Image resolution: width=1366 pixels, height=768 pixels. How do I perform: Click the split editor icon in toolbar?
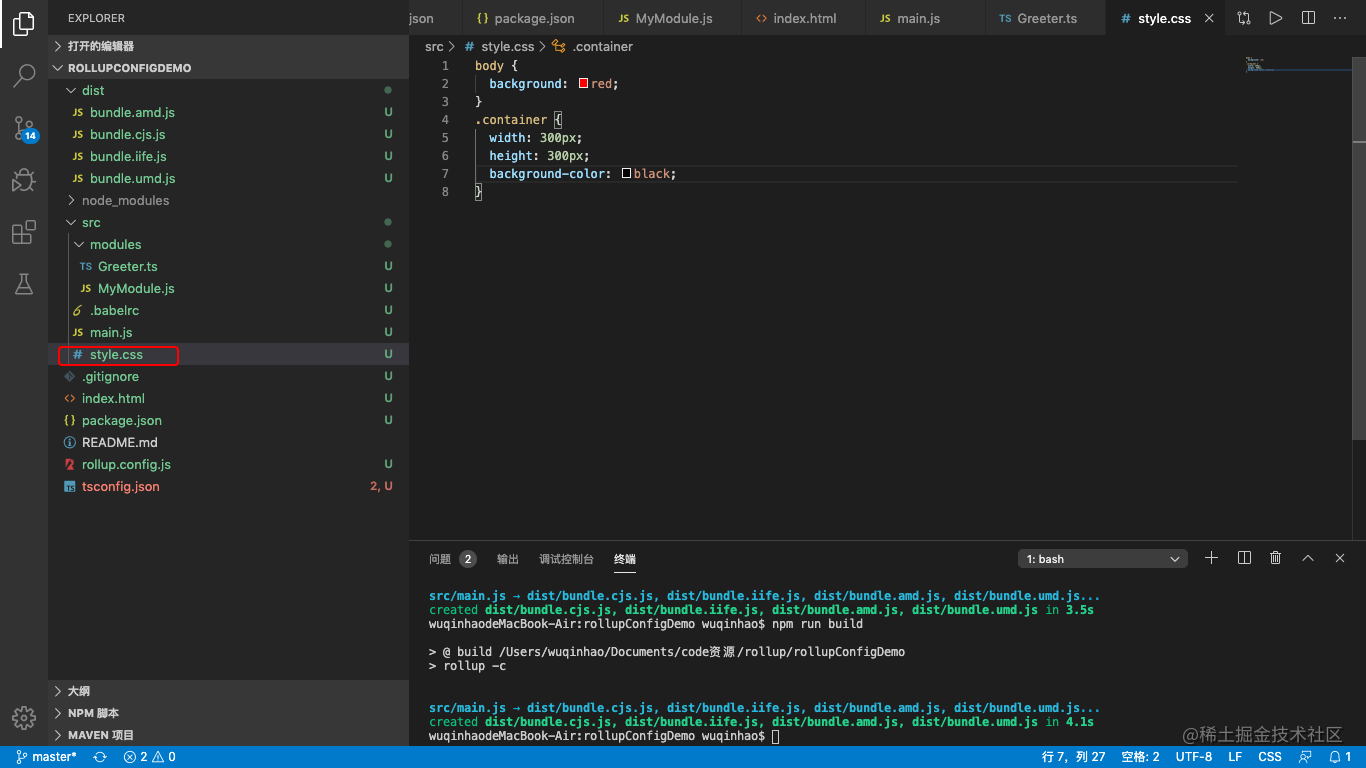click(x=1308, y=18)
